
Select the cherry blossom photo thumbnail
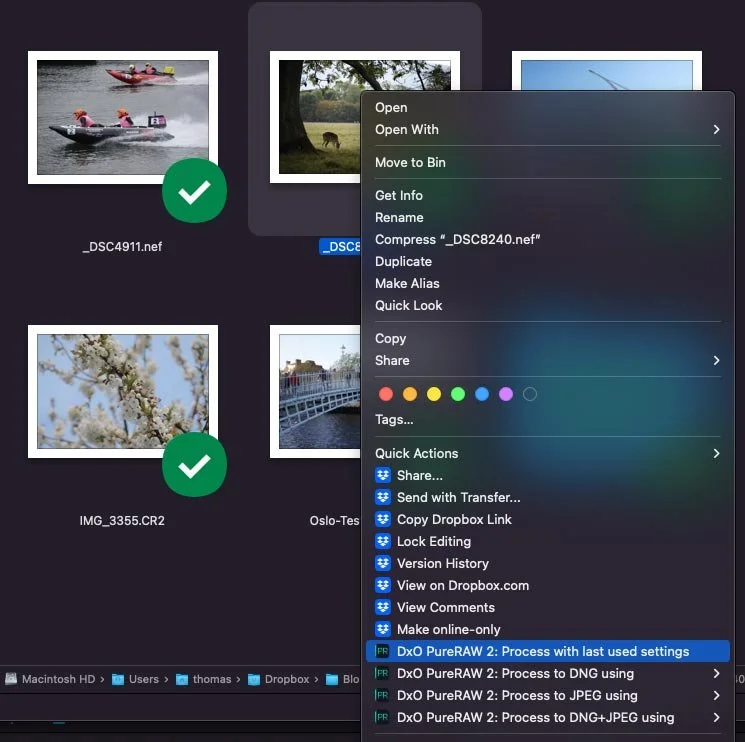click(x=123, y=391)
